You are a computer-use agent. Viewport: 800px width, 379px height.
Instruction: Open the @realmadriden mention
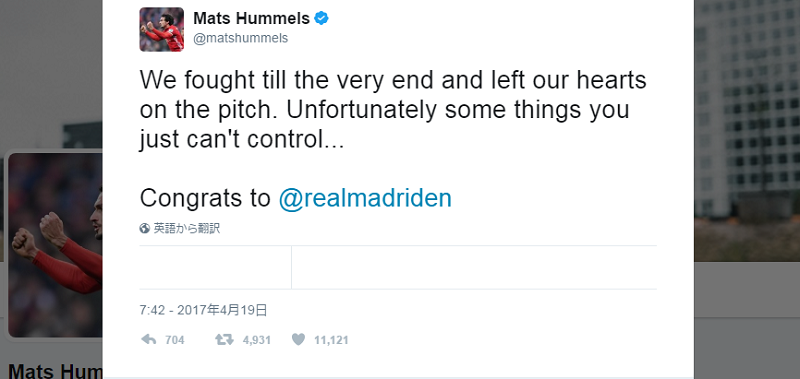pyautogui.click(x=365, y=198)
